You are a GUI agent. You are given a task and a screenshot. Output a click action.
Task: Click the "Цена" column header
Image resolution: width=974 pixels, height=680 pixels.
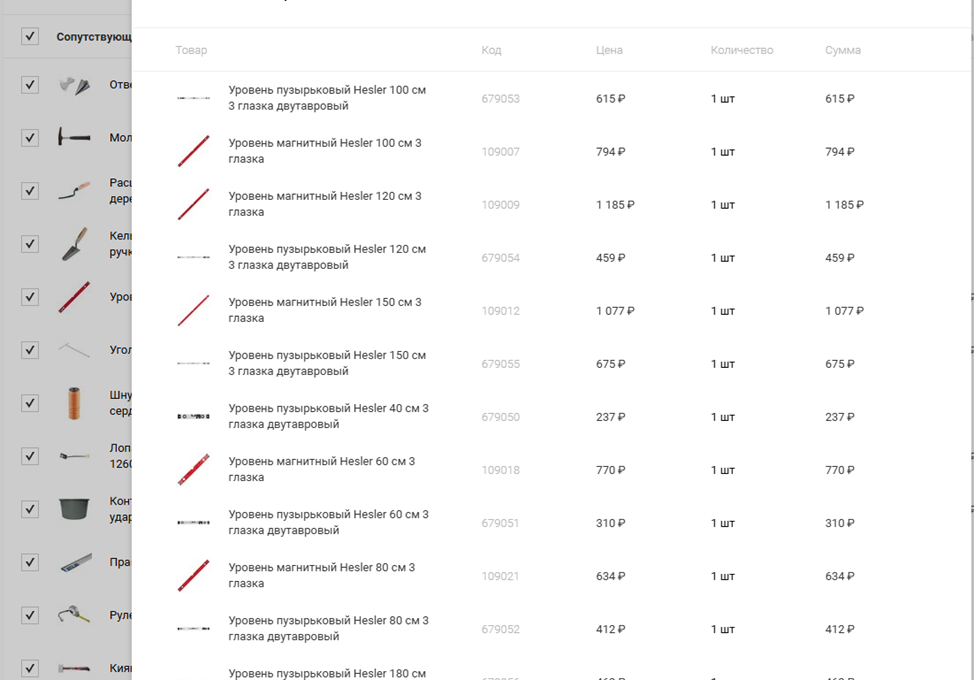click(x=609, y=50)
